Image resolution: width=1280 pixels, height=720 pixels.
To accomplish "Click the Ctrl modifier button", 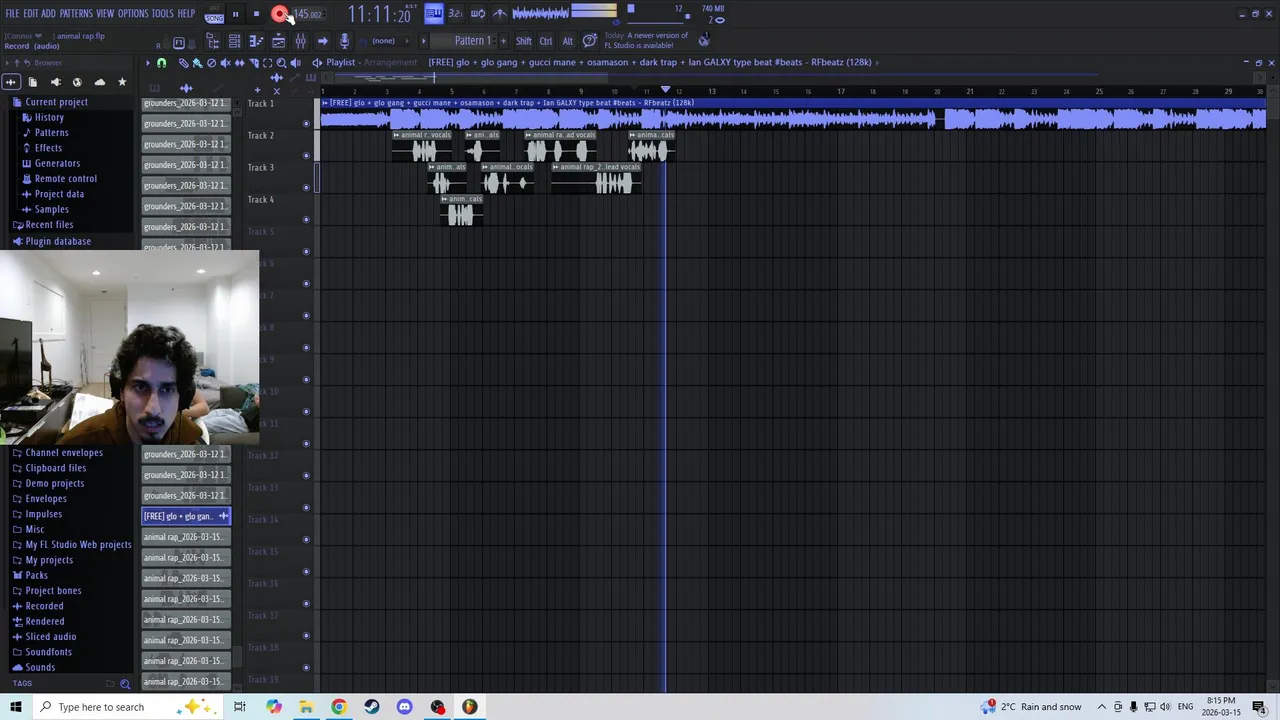I will pyautogui.click(x=546, y=41).
